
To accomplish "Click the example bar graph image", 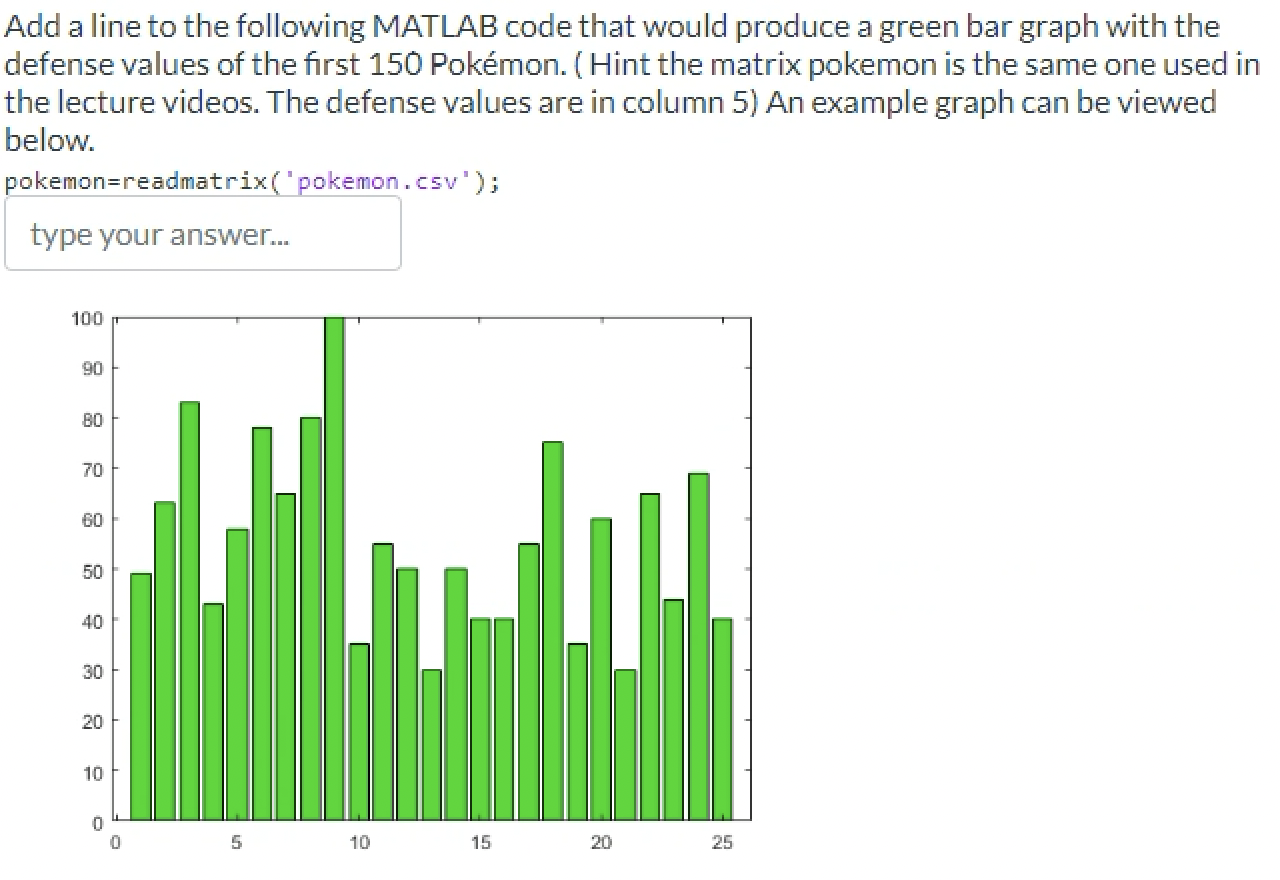I will pyautogui.click(x=420, y=570).
